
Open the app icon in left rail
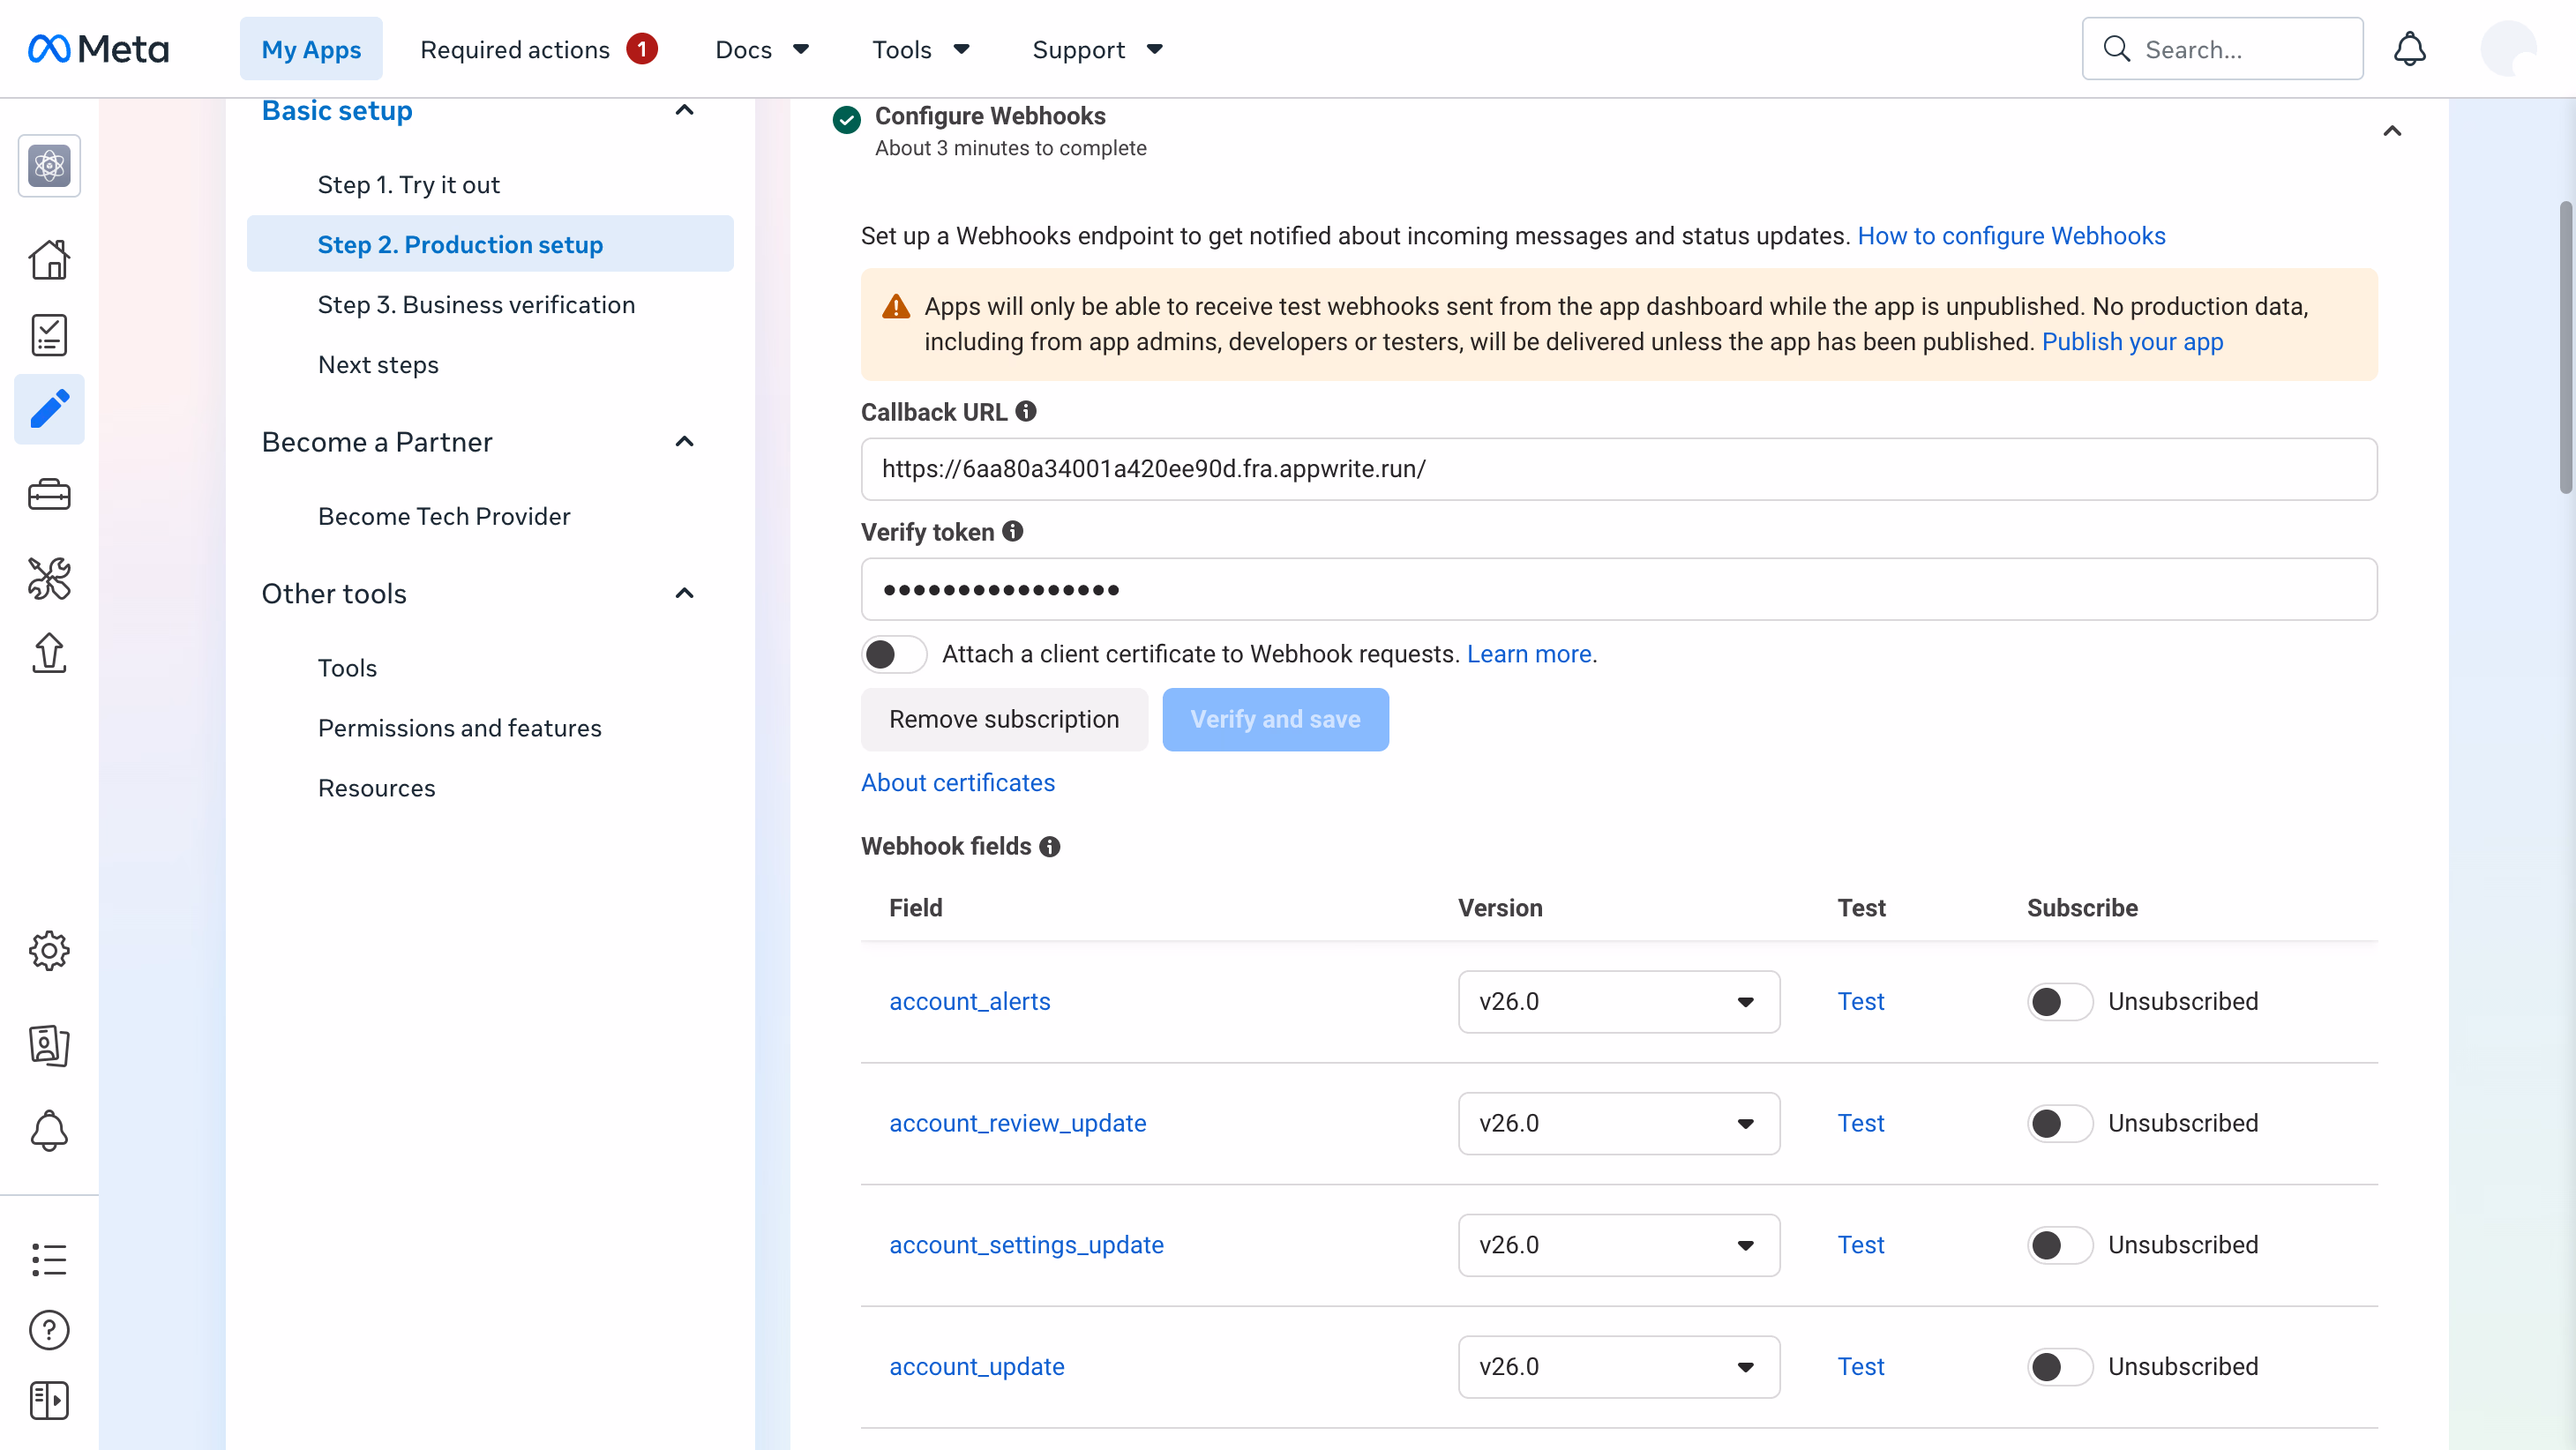[x=49, y=165]
